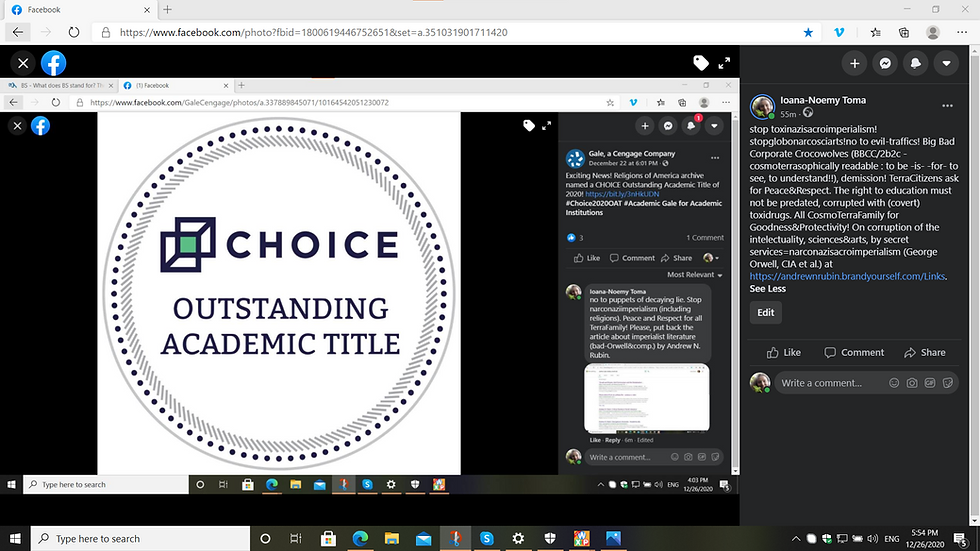Open Task View on the taskbar
The image size is (980, 551).
pyautogui.click(x=296, y=539)
